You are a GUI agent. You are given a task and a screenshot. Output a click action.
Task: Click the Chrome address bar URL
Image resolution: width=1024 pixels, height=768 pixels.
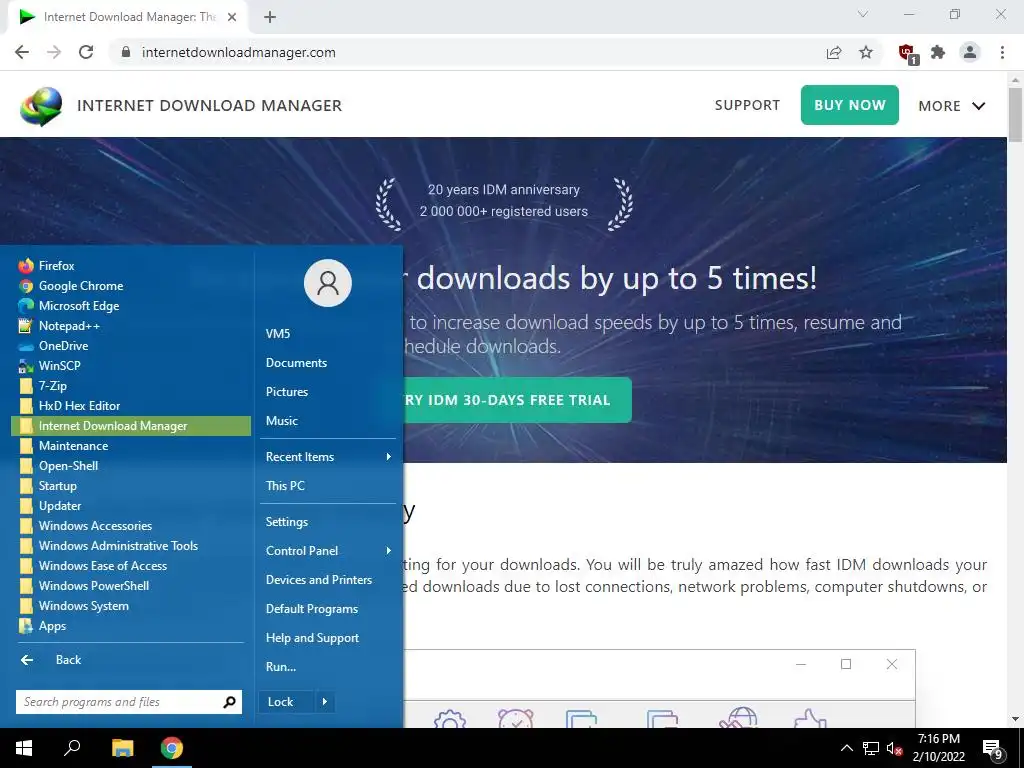click(238, 52)
